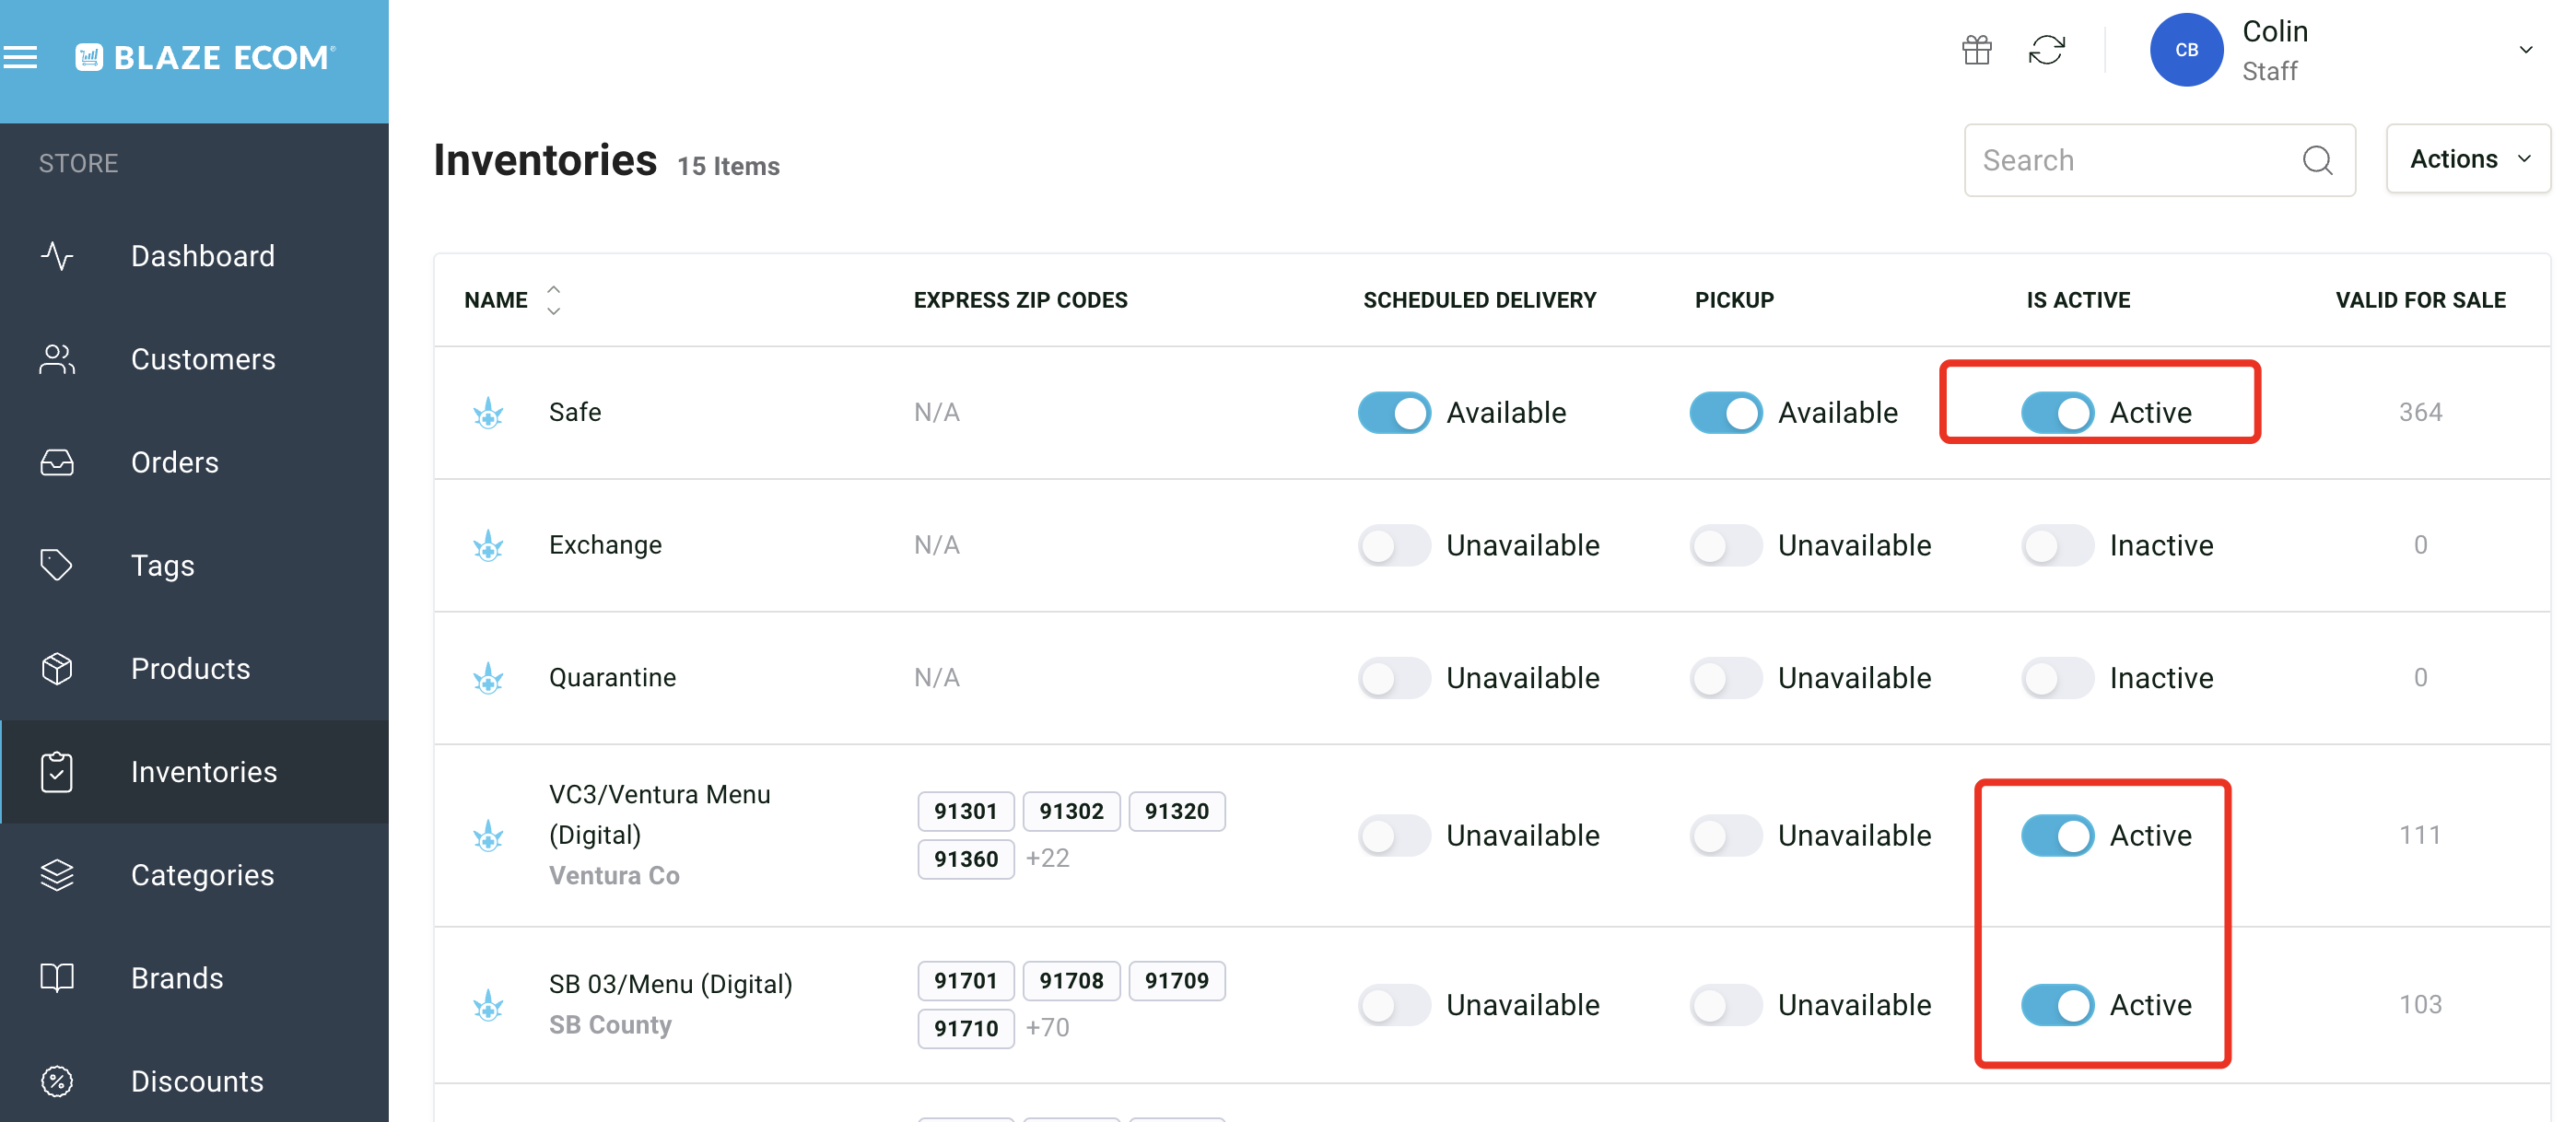The image size is (2576, 1122).
Task: Open the Inventories sidebar entry
Action: (x=204, y=771)
